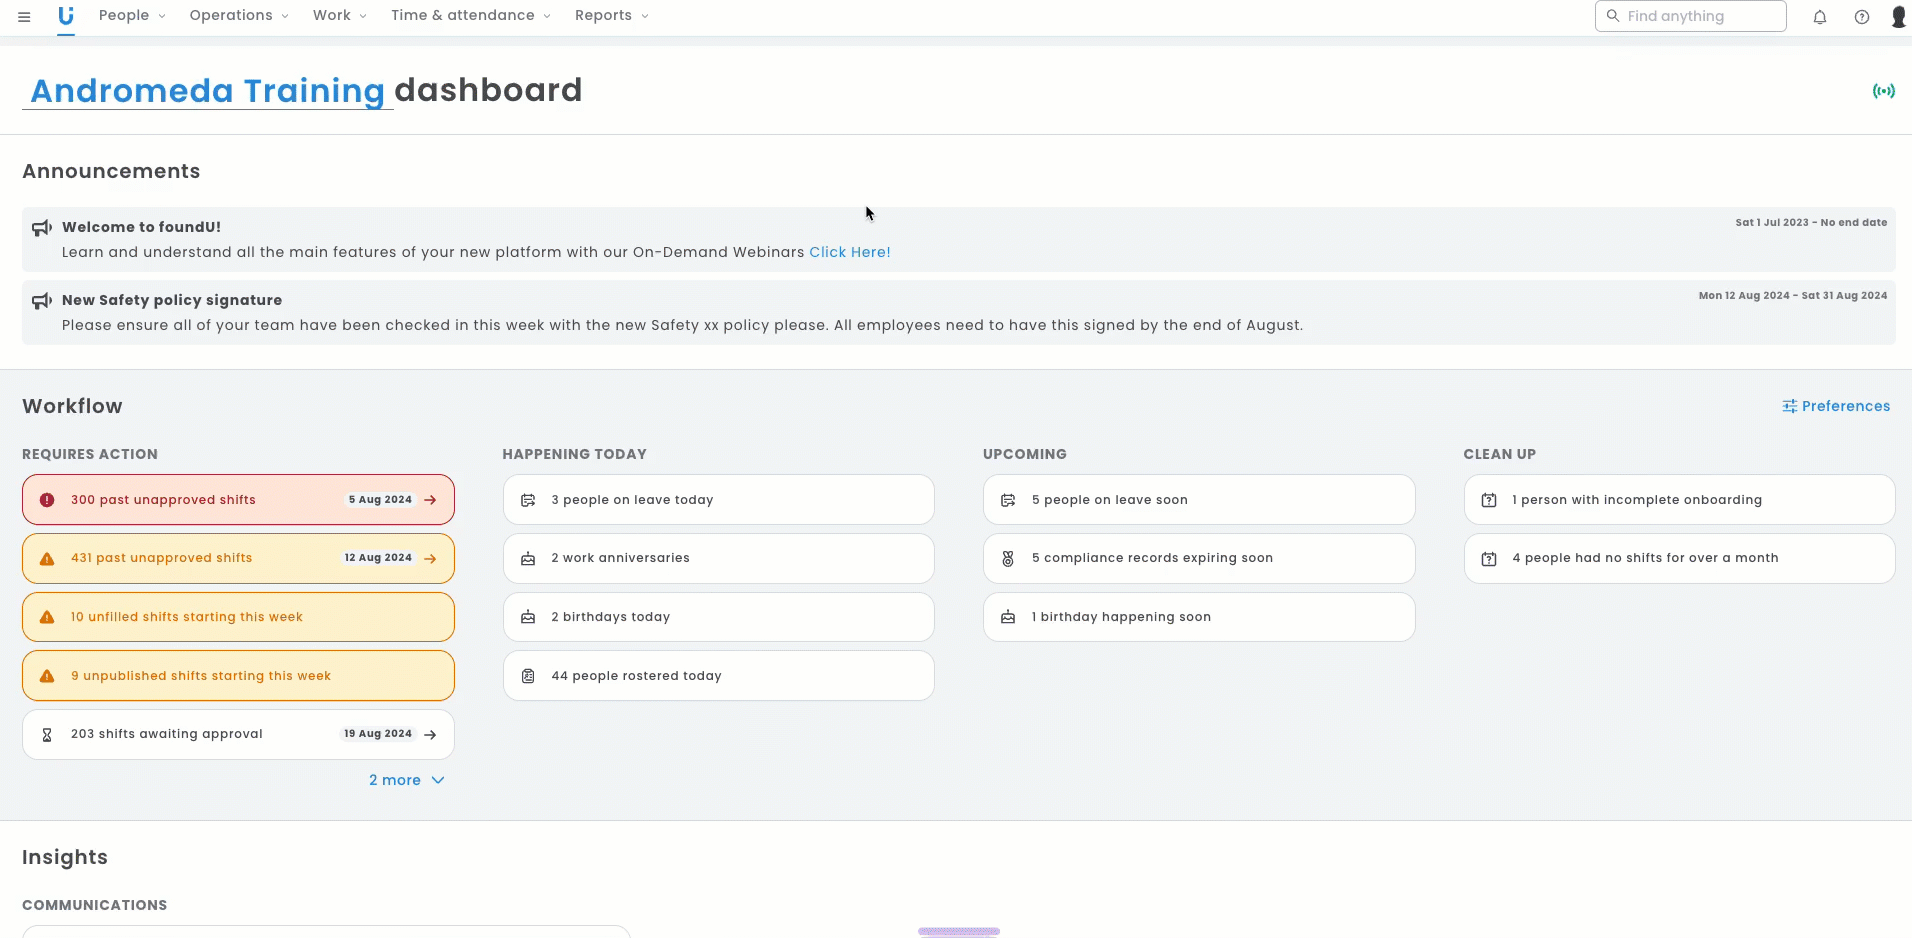Screen dimensions: 1912x938
Task: Open the help question mark icon
Action: tap(1862, 17)
